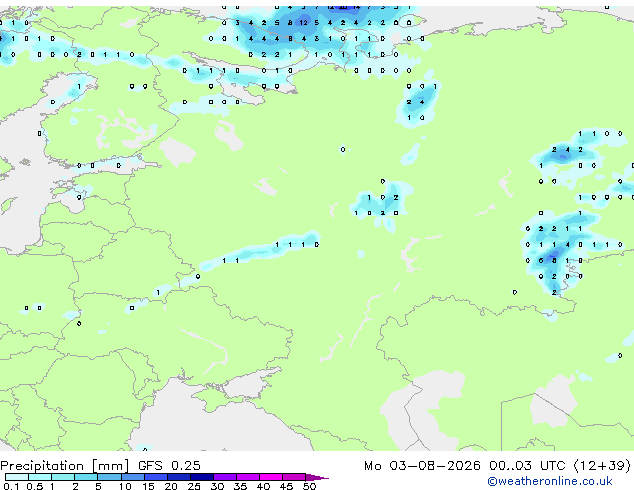Select the 35–40 mm legend swatch
This screenshot has height=490, width=634.
click(248, 477)
